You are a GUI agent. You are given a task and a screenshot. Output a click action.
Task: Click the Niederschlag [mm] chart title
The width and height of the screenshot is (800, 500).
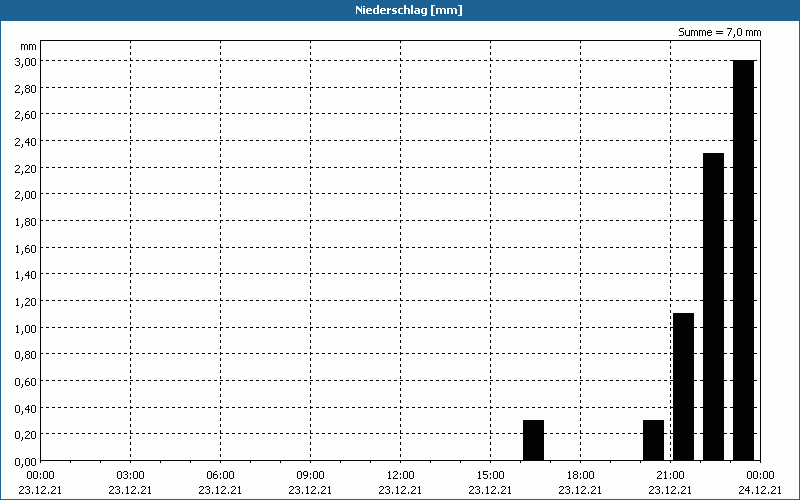pos(409,10)
